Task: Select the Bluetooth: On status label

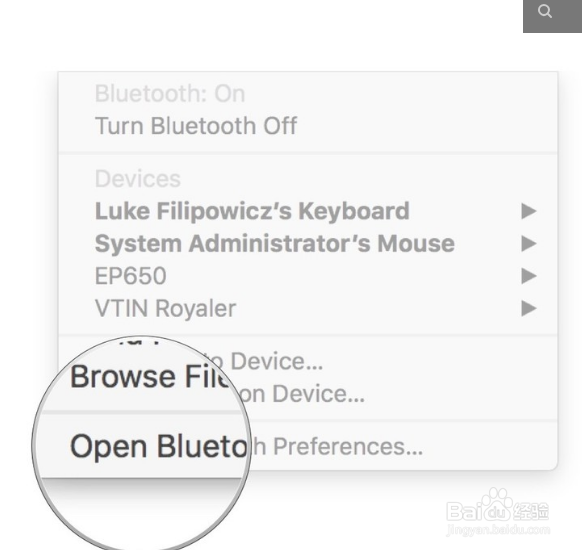Action: [170, 94]
